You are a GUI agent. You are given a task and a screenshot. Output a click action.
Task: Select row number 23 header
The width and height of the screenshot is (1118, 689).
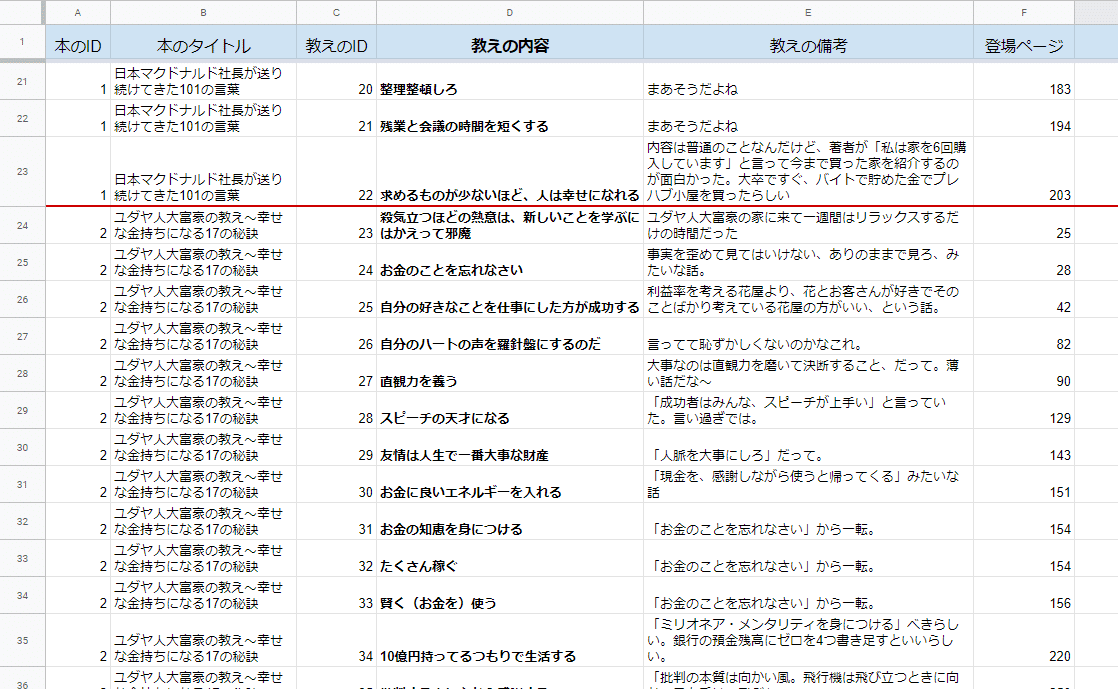[22, 171]
